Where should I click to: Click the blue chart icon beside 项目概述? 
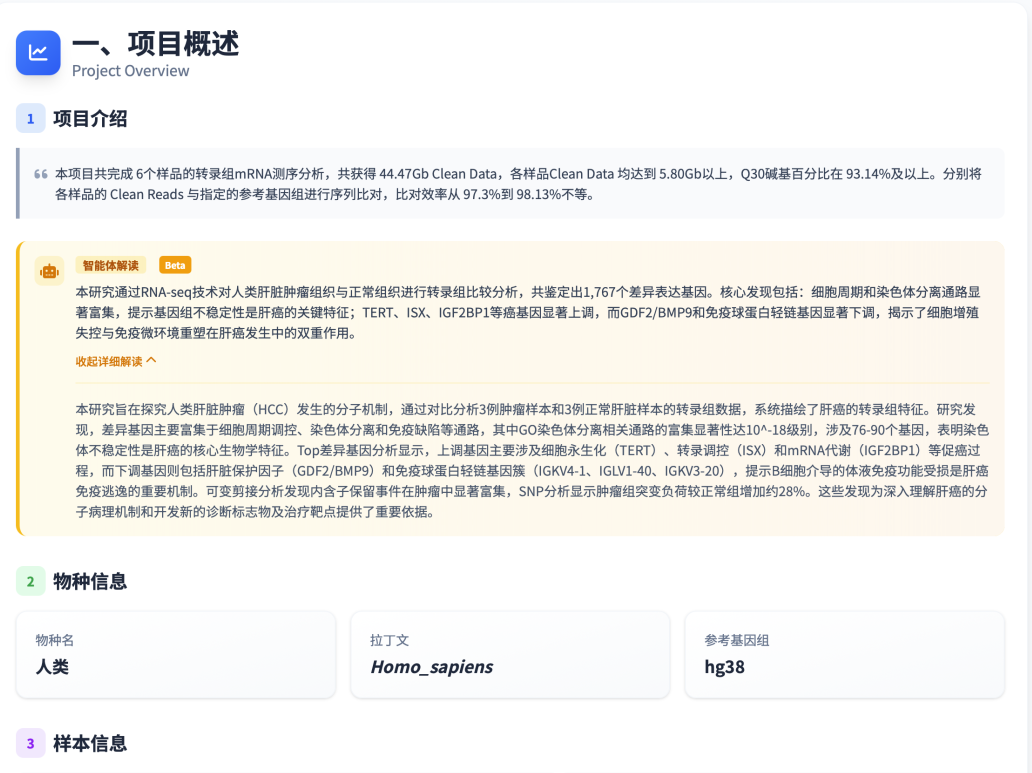(x=38, y=53)
